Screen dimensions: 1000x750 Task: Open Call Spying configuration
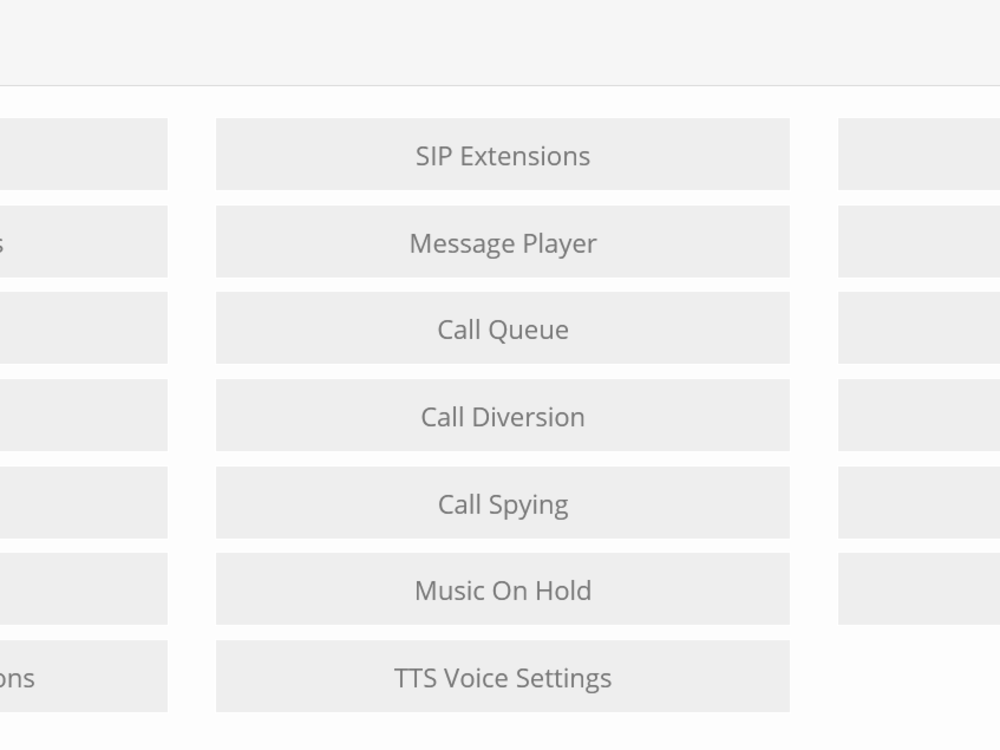click(x=502, y=503)
